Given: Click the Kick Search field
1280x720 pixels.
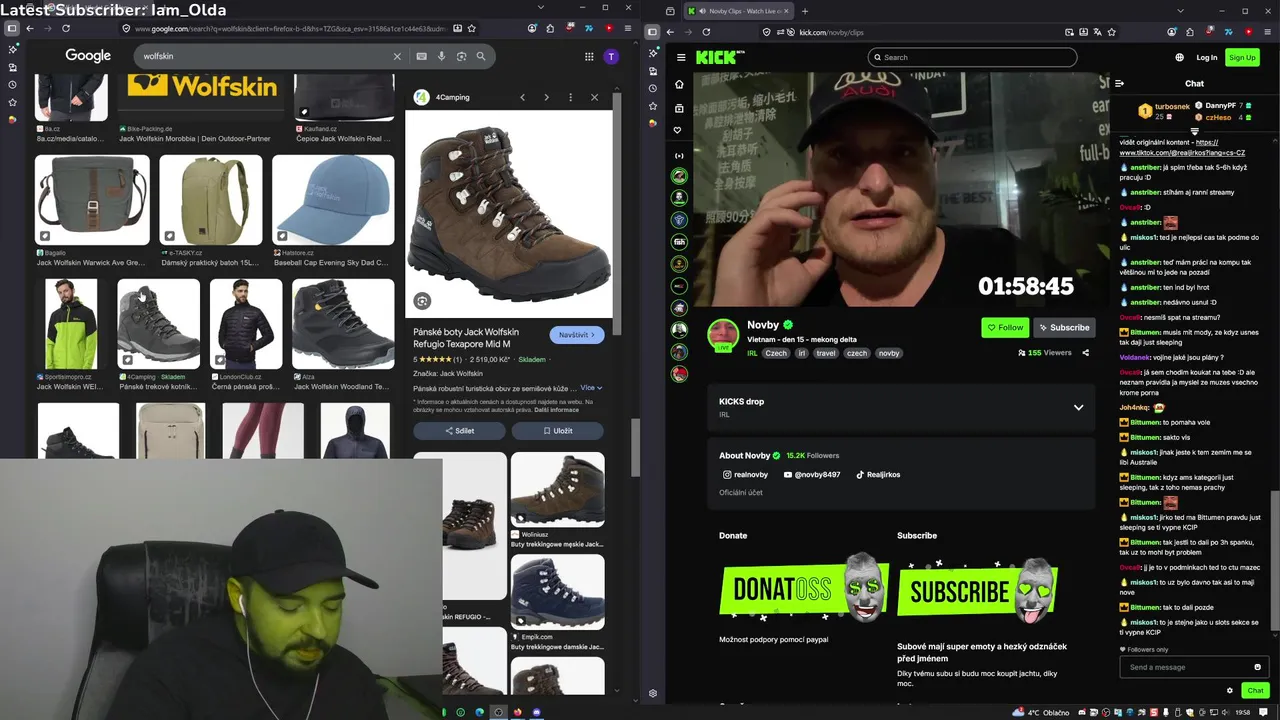Looking at the screenshot, I should (x=972, y=57).
